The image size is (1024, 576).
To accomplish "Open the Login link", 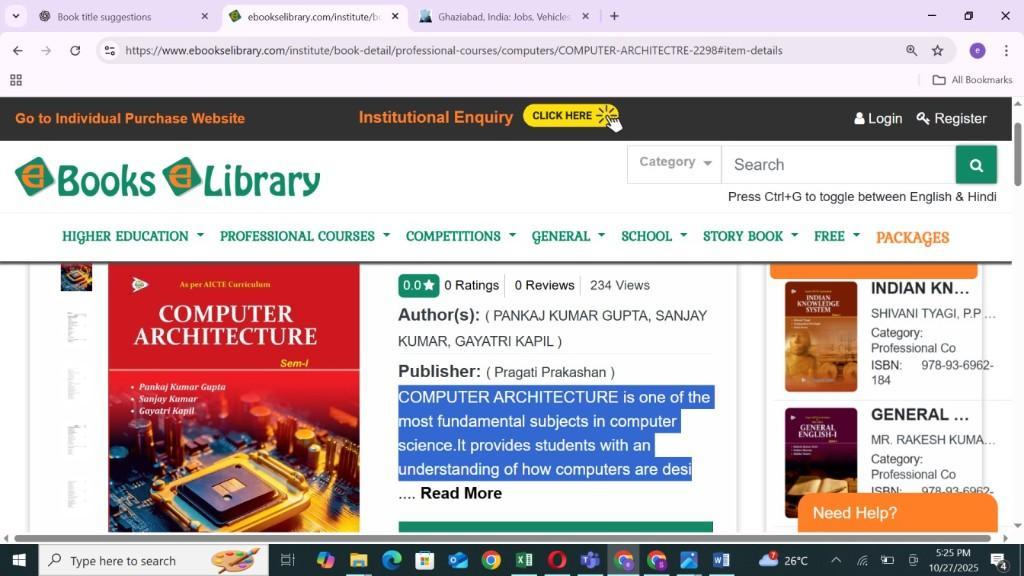I will [878, 118].
